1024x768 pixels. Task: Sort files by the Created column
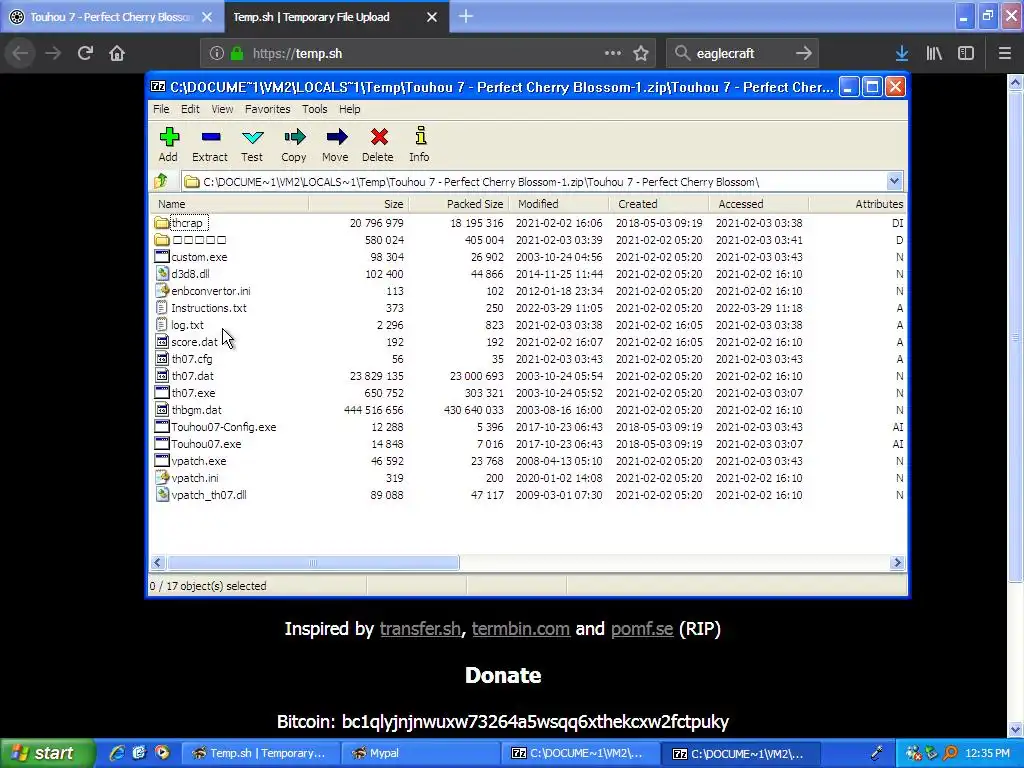click(659, 204)
